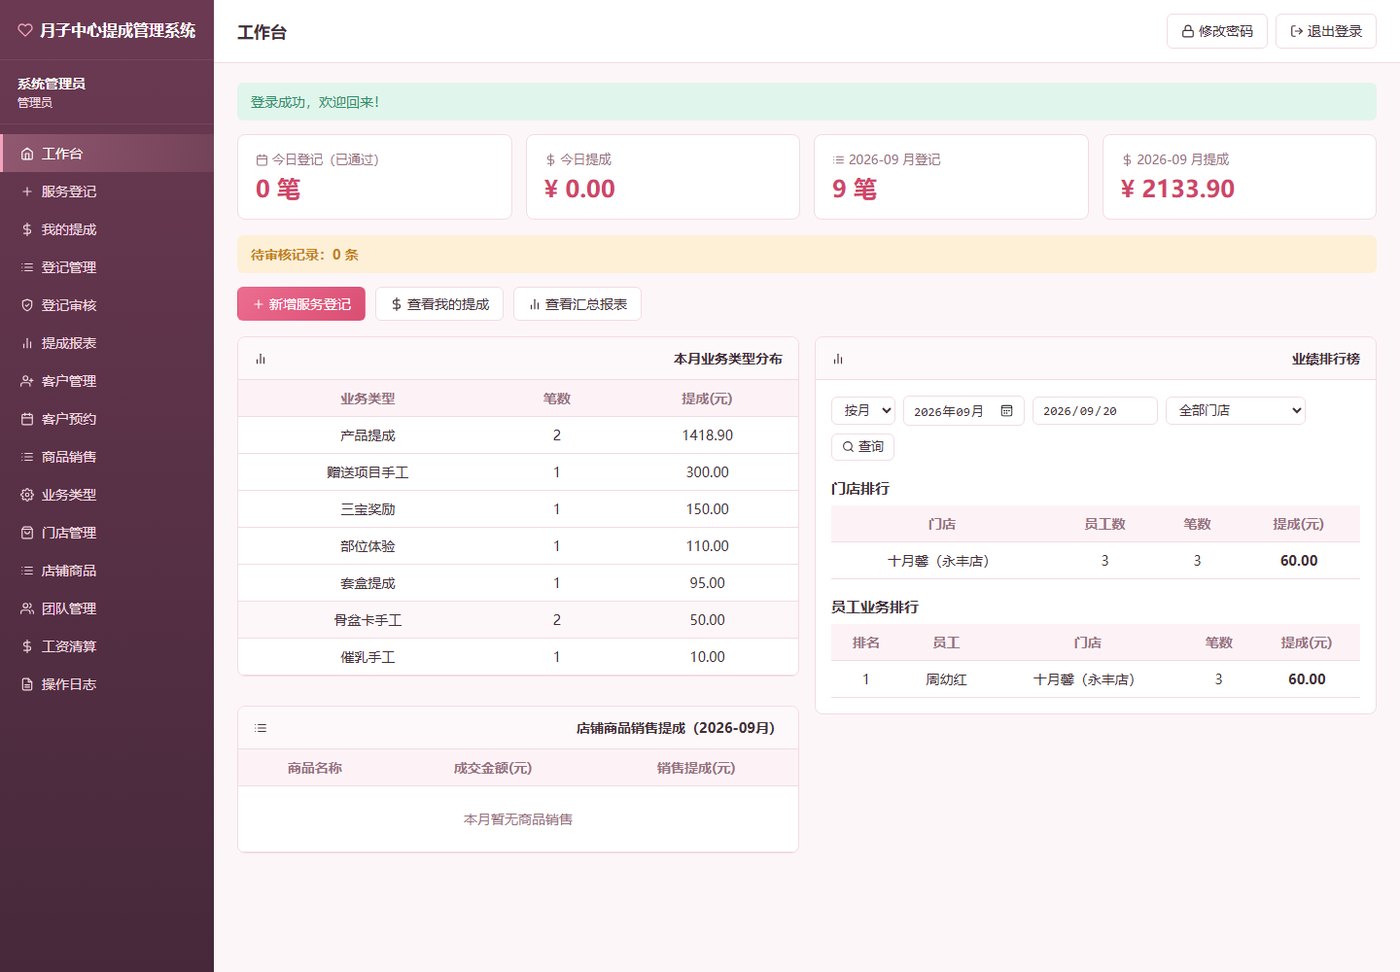Click the ¥ 2133.90 monthly commission figure
Image resolution: width=1400 pixels, height=972 pixels.
pos(1177,189)
